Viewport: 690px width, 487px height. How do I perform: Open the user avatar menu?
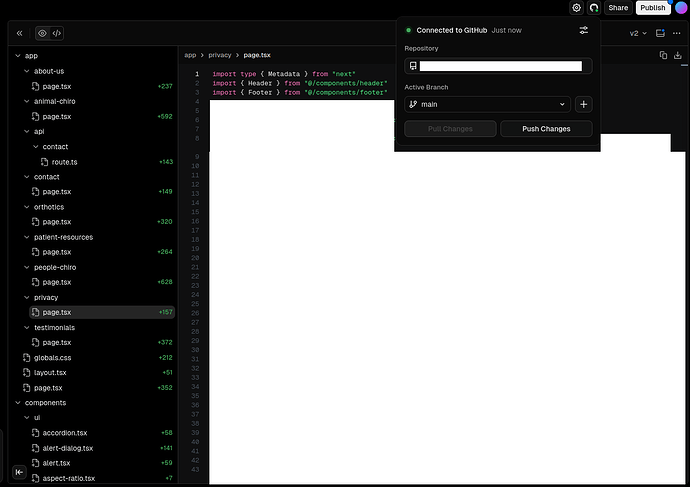coord(681,7)
